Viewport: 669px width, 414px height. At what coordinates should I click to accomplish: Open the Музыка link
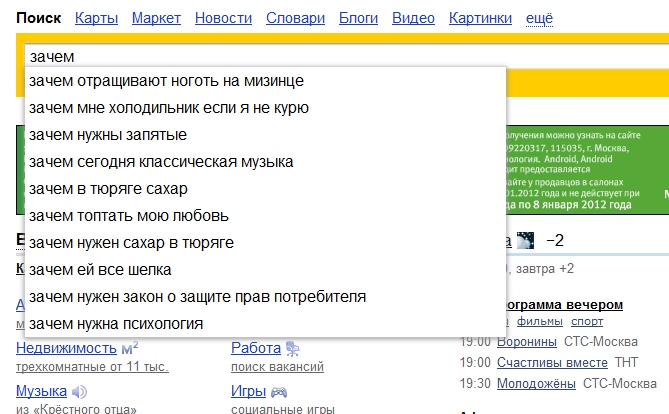[41, 391]
